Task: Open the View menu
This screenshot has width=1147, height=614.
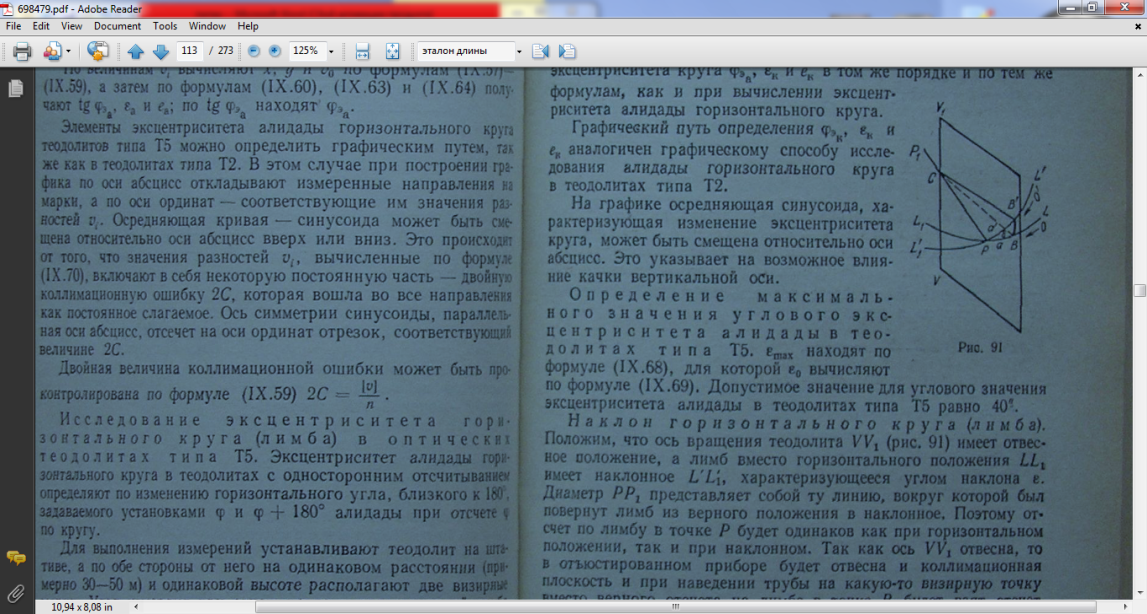Action: [72, 26]
